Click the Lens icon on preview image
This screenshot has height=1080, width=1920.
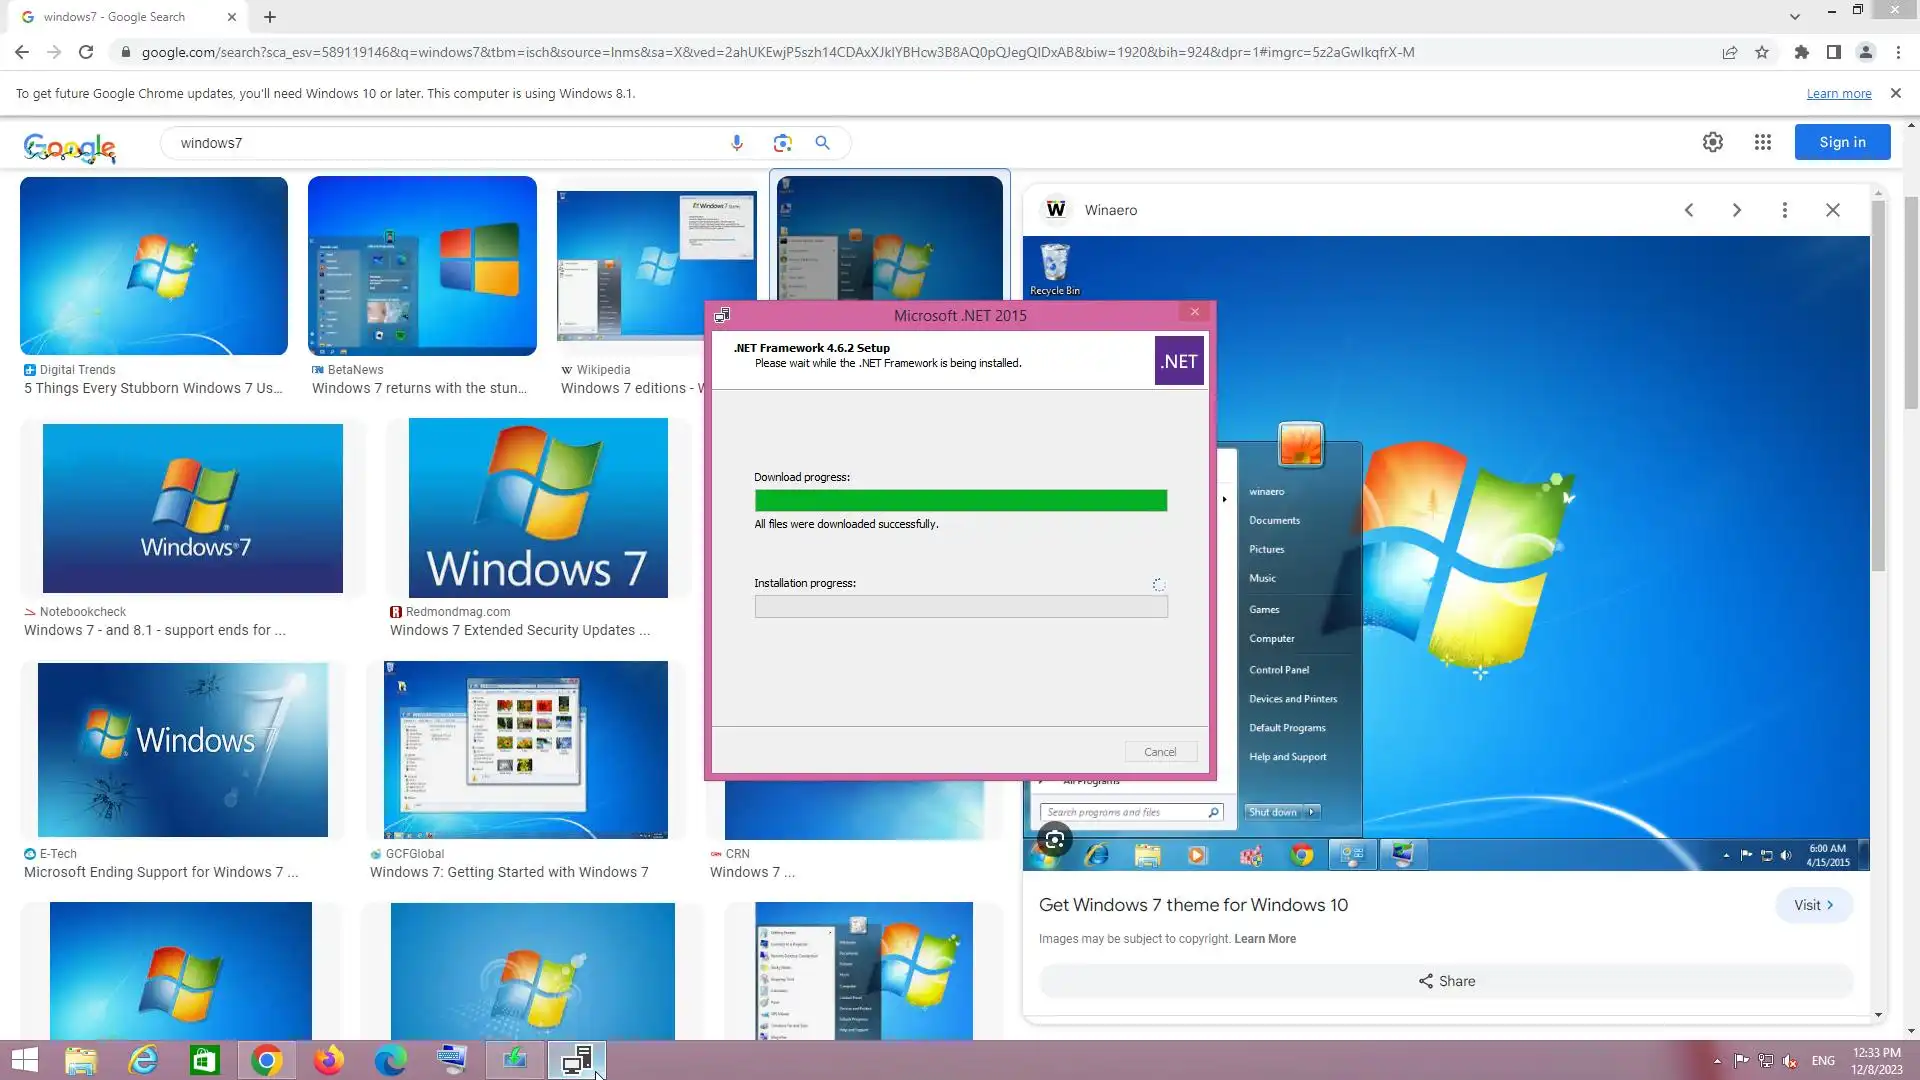[x=1054, y=840]
